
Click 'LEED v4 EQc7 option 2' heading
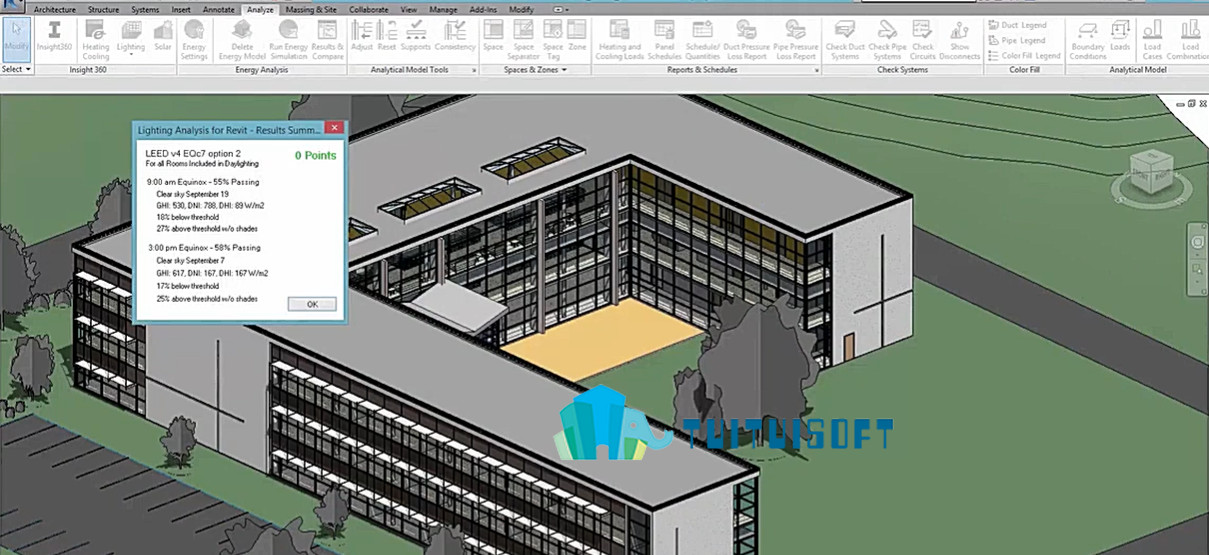193,153
